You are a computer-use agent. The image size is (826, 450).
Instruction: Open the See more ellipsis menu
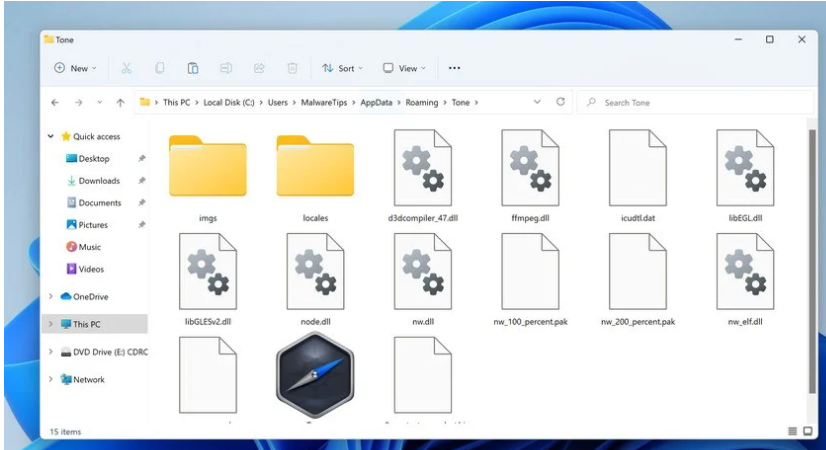[x=454, y=68]
